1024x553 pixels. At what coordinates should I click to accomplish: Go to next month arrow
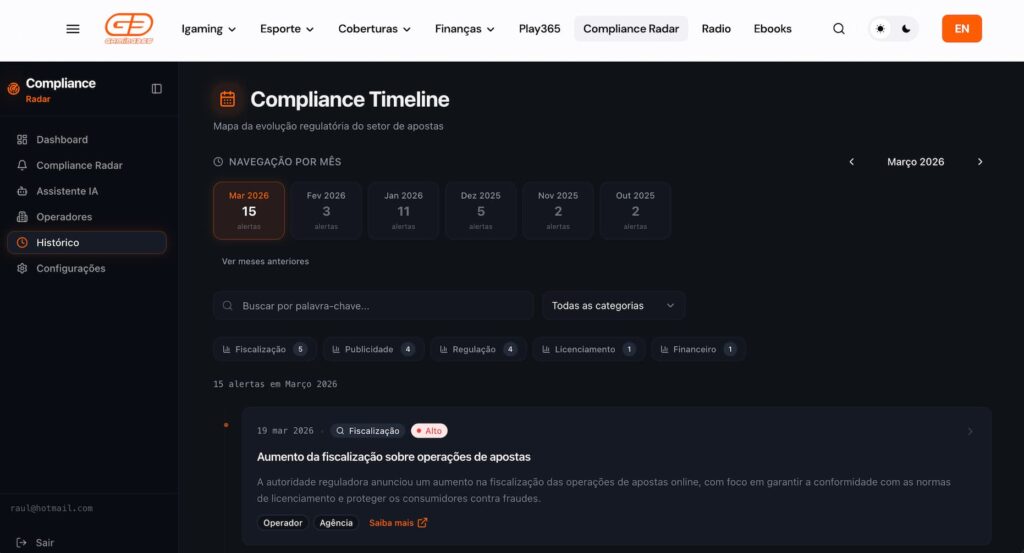pyautogui.click(x=980, y=162)
